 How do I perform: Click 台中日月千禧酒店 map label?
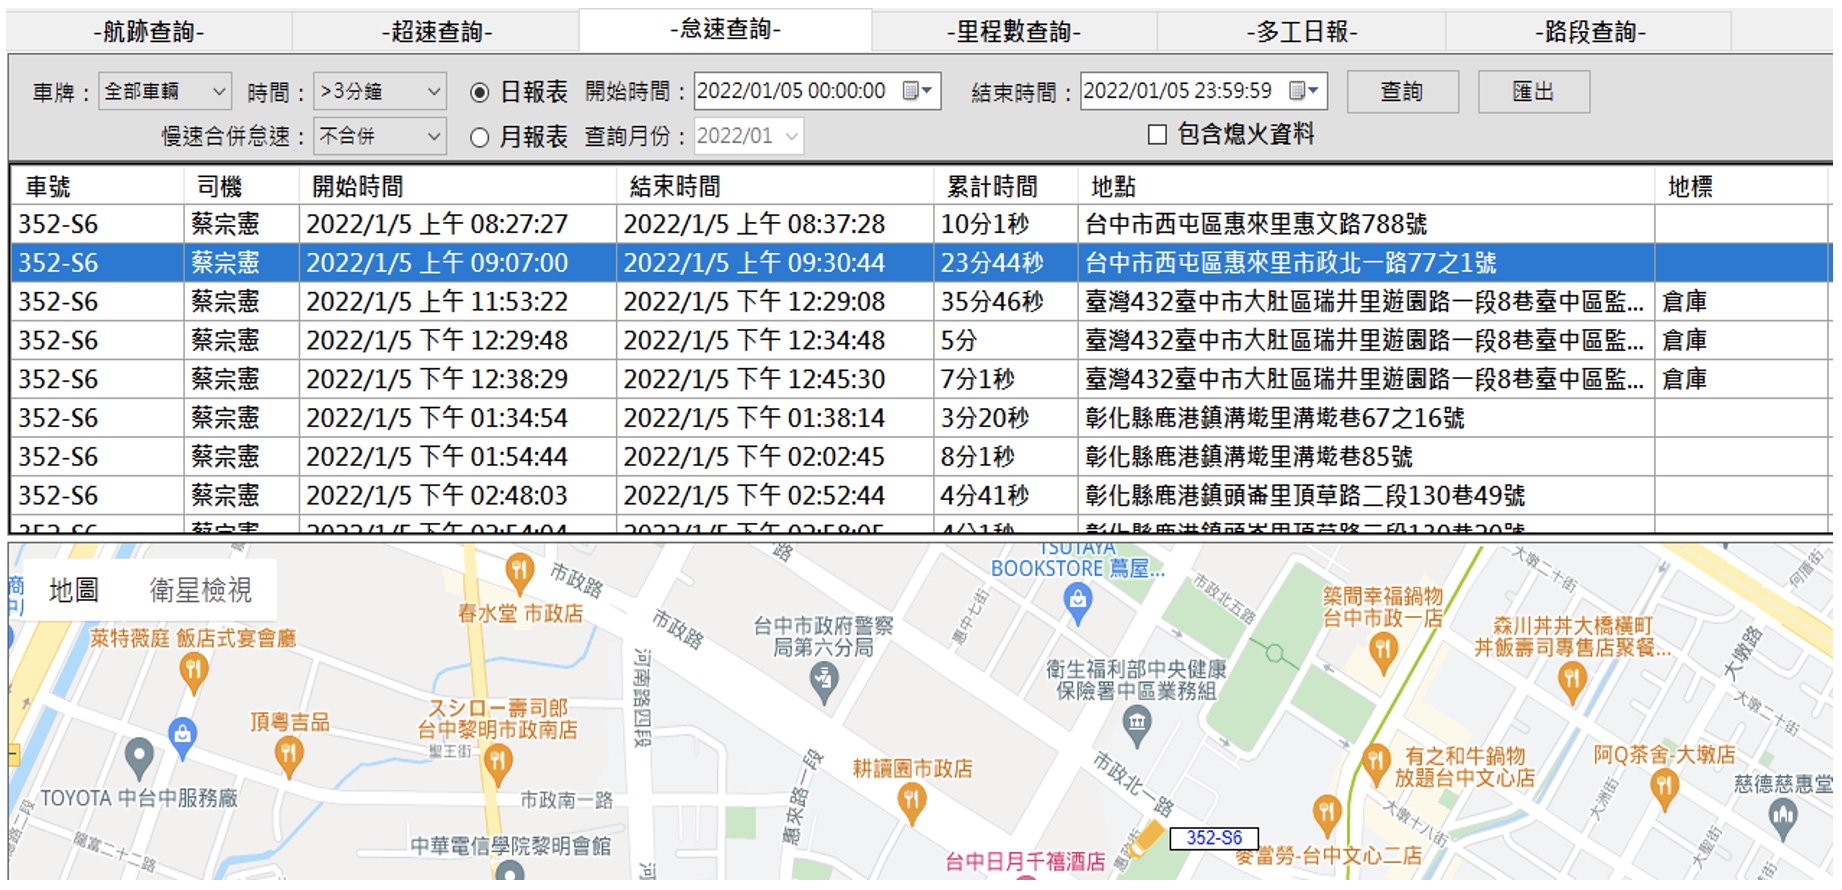pyautogui.click(x=1026, y=862)
